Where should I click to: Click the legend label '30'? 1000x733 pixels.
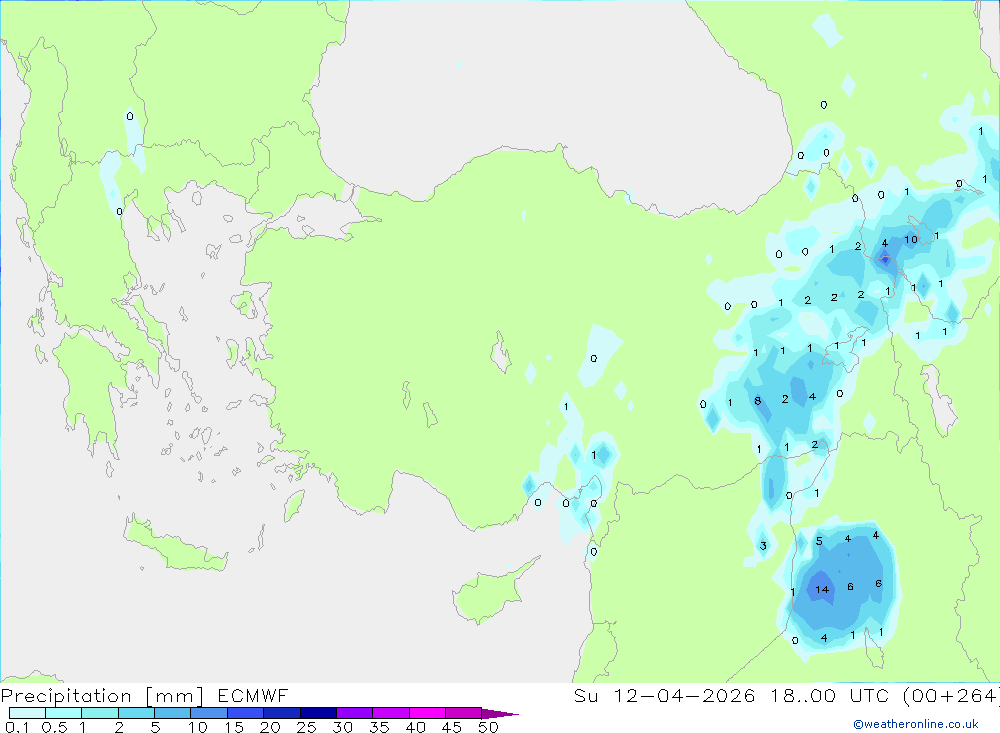[x=343, y=727]
